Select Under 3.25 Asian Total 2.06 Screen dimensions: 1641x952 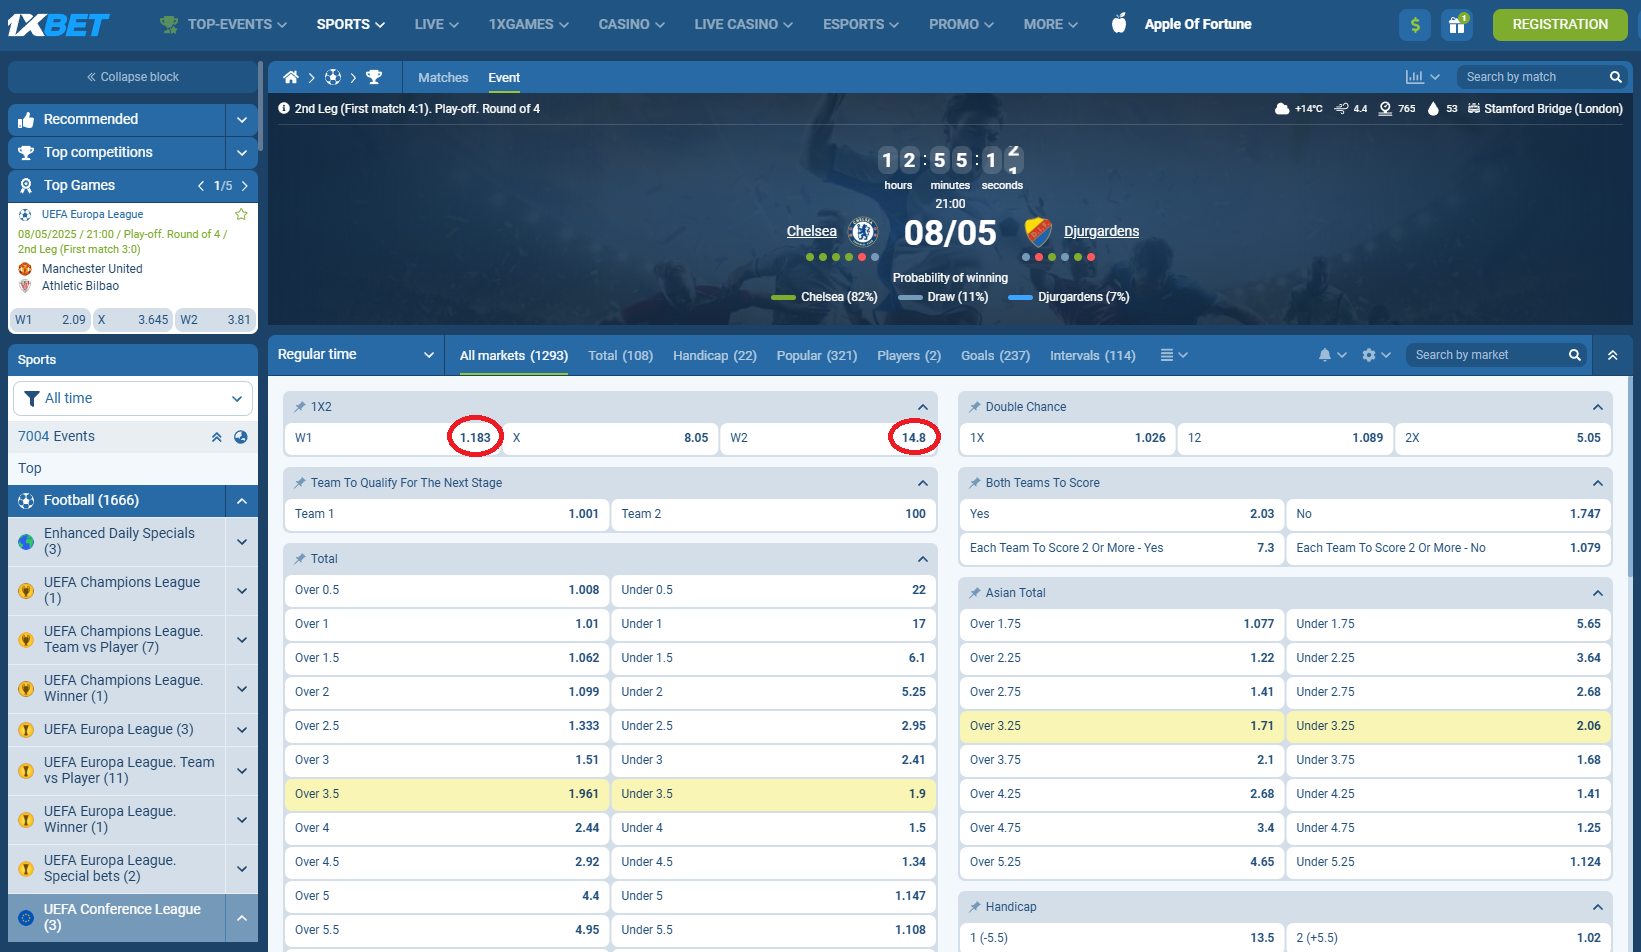pyautogui.click(x=1448, y=726)
